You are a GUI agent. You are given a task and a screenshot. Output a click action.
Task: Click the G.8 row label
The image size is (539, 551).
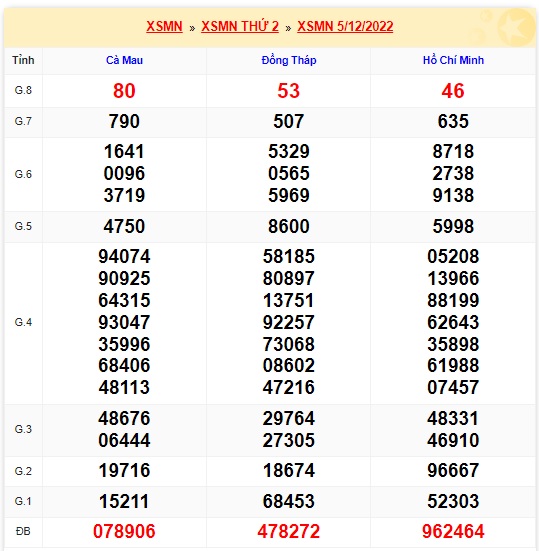click(x=23, y=90)
